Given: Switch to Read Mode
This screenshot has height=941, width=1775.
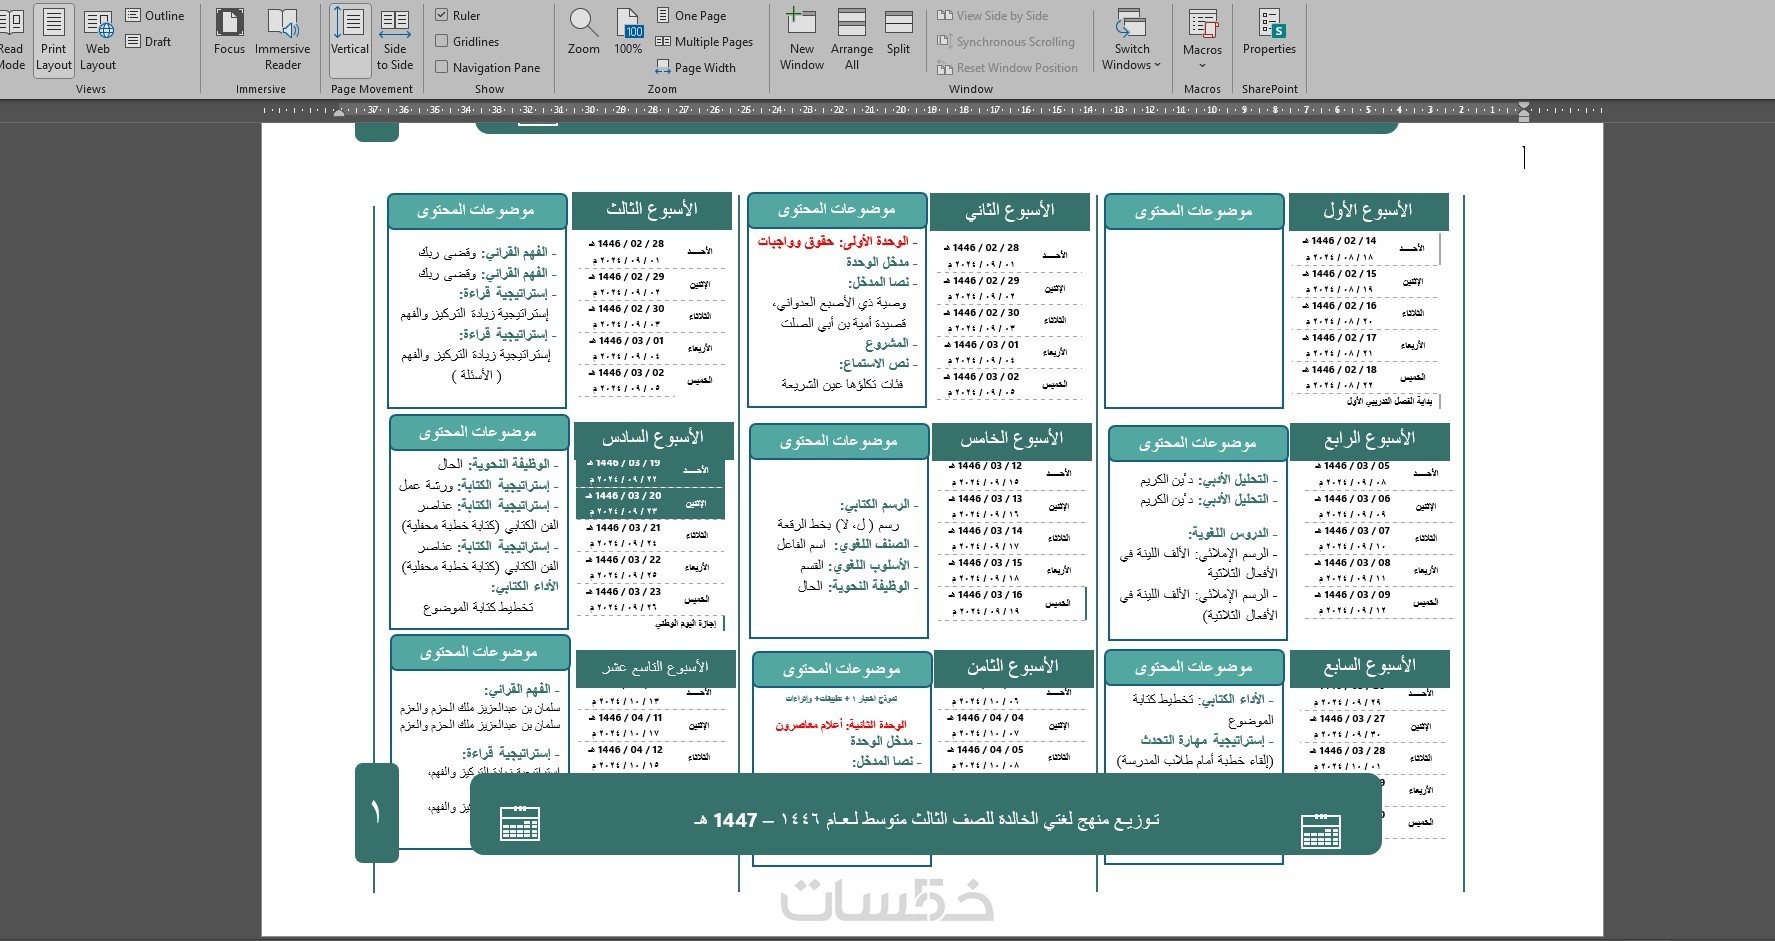Looking at the screenshot, I should 12,41.
